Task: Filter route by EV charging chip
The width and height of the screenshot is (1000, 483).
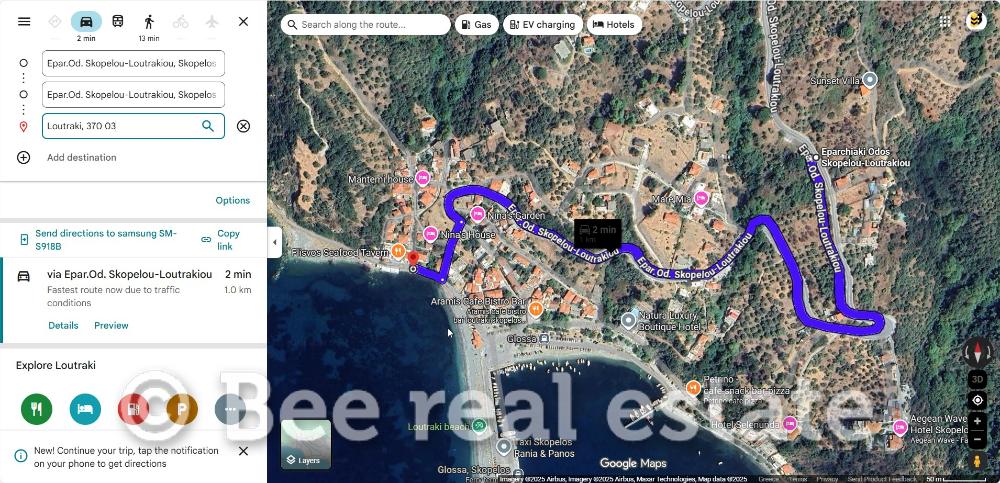Action: 543,24
